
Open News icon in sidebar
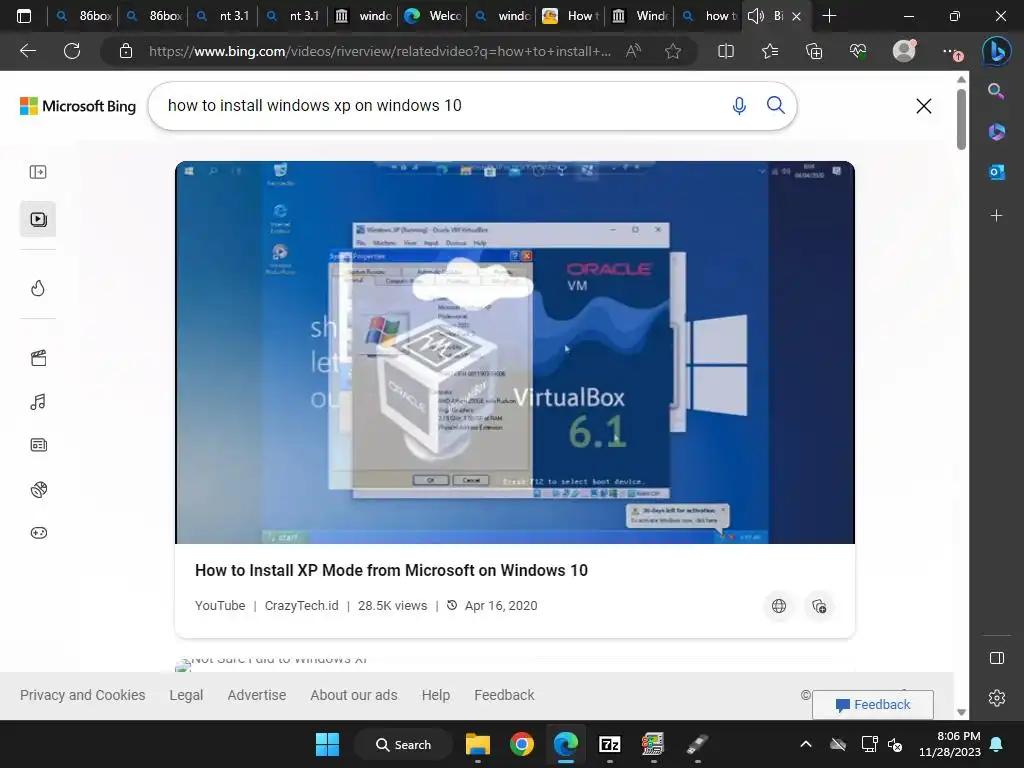[38, 445]
